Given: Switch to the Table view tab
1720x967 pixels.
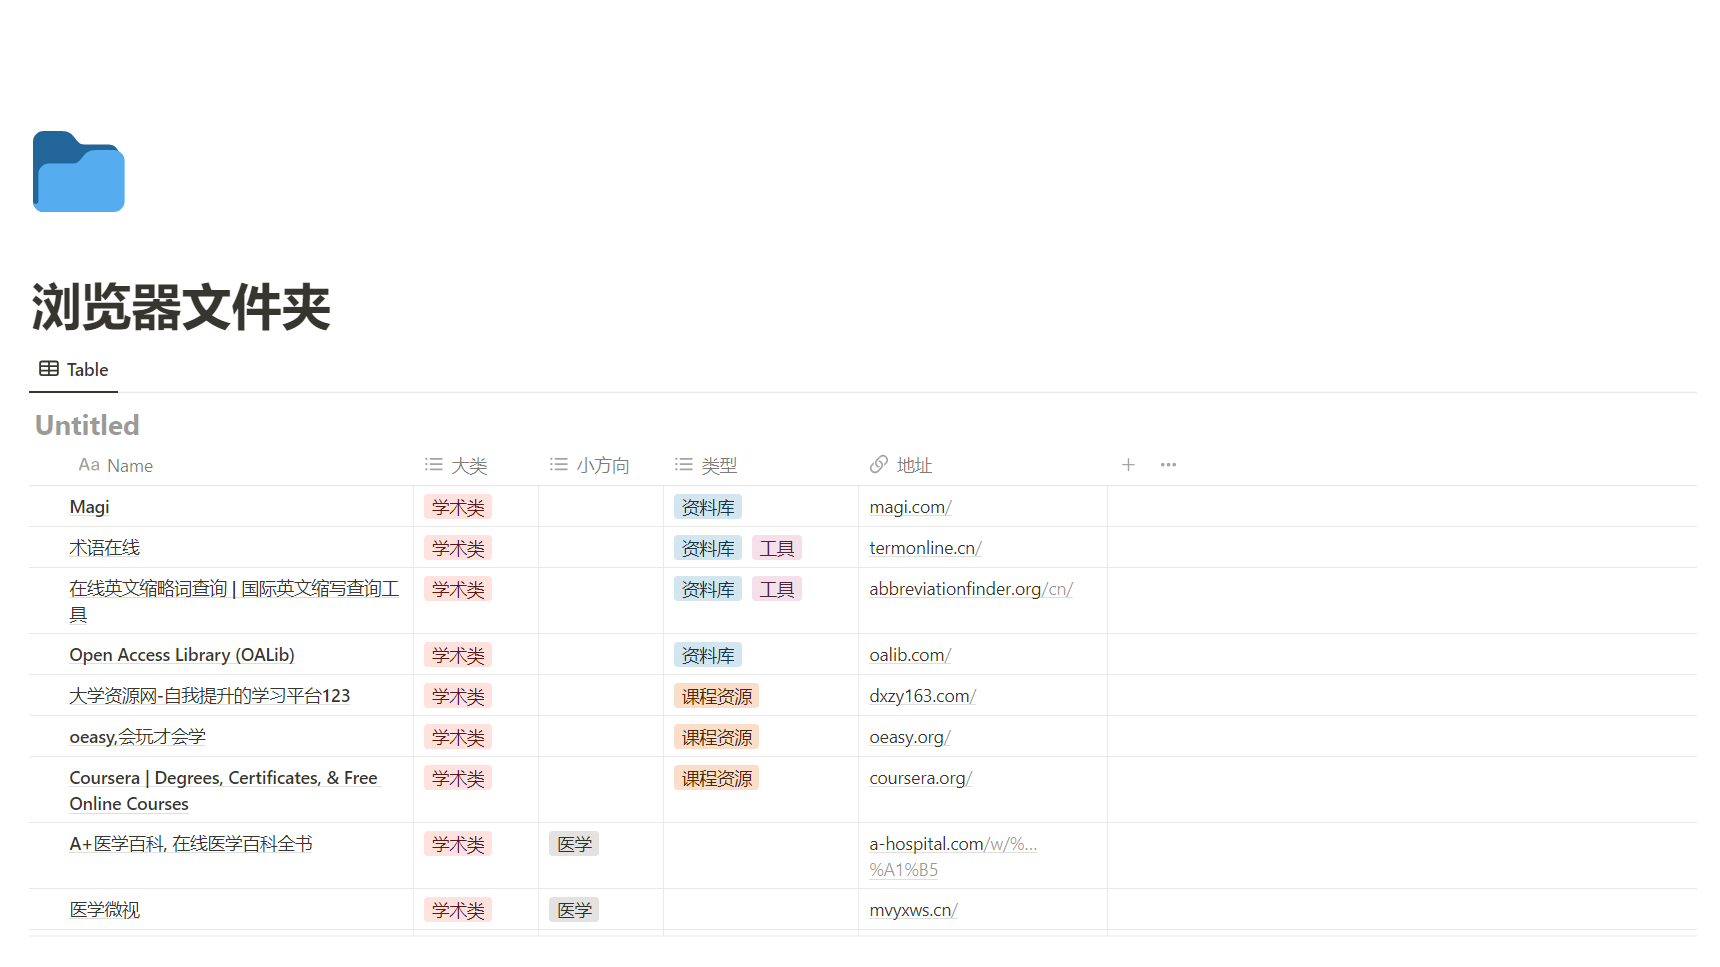Looking at the screenshot, I should (73, 369).
